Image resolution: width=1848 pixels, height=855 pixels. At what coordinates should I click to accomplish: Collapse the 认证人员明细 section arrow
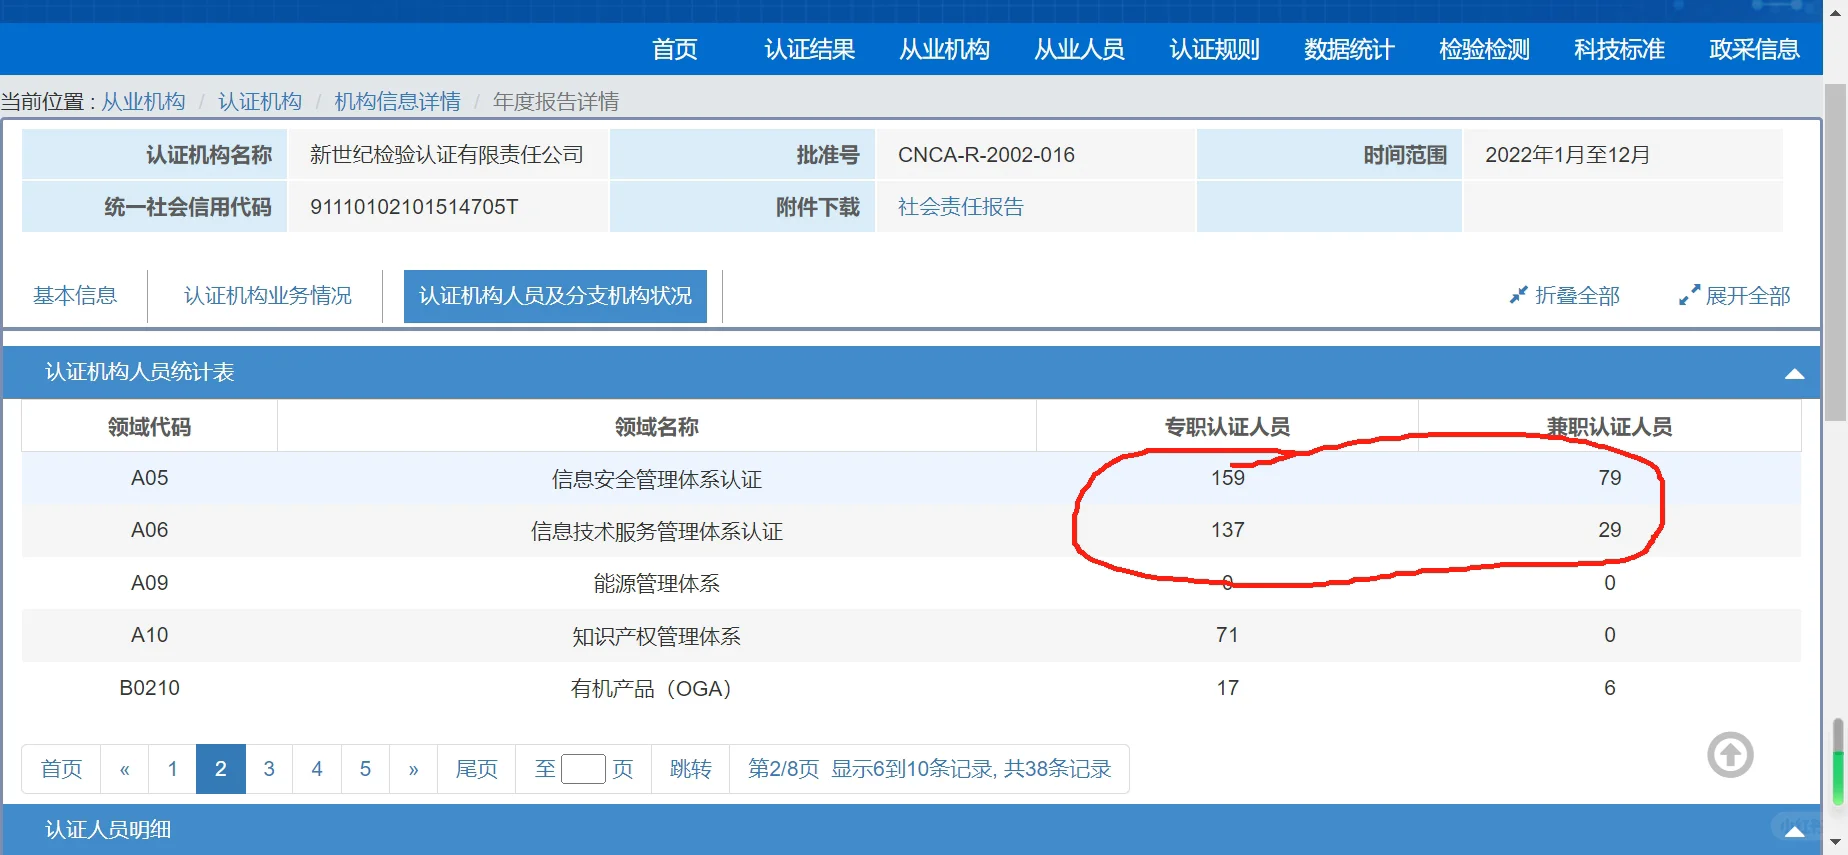pyautogui.click(x=1794, y=831)
